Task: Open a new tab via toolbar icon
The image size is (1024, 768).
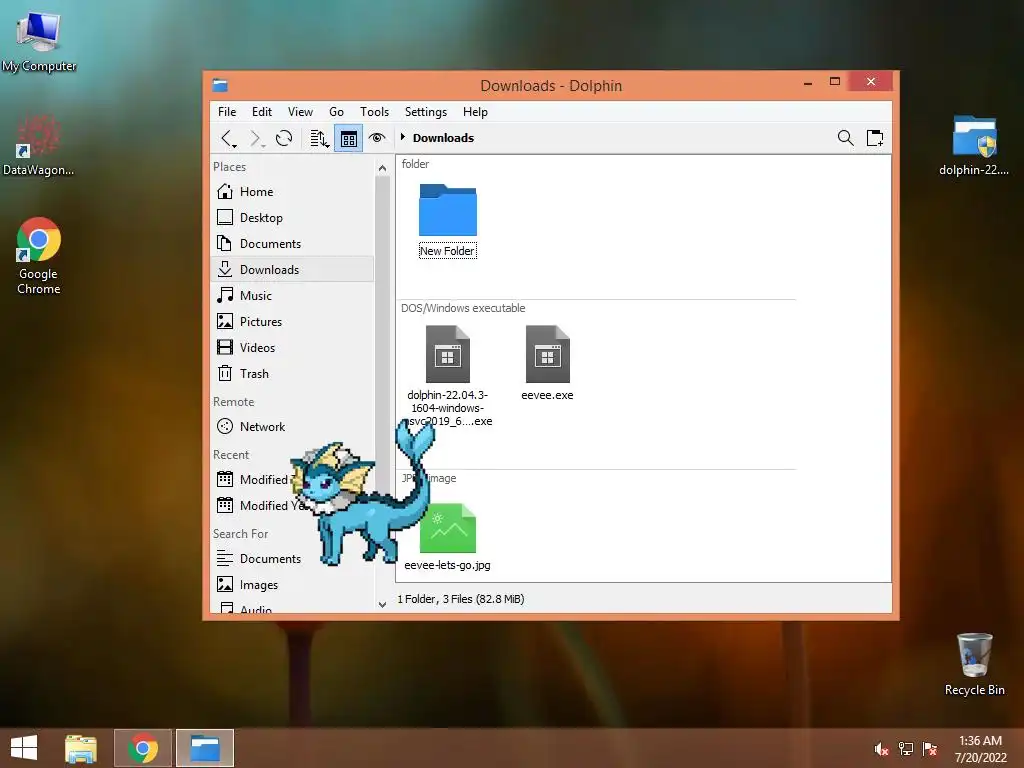Action: [x=874, y=138]
